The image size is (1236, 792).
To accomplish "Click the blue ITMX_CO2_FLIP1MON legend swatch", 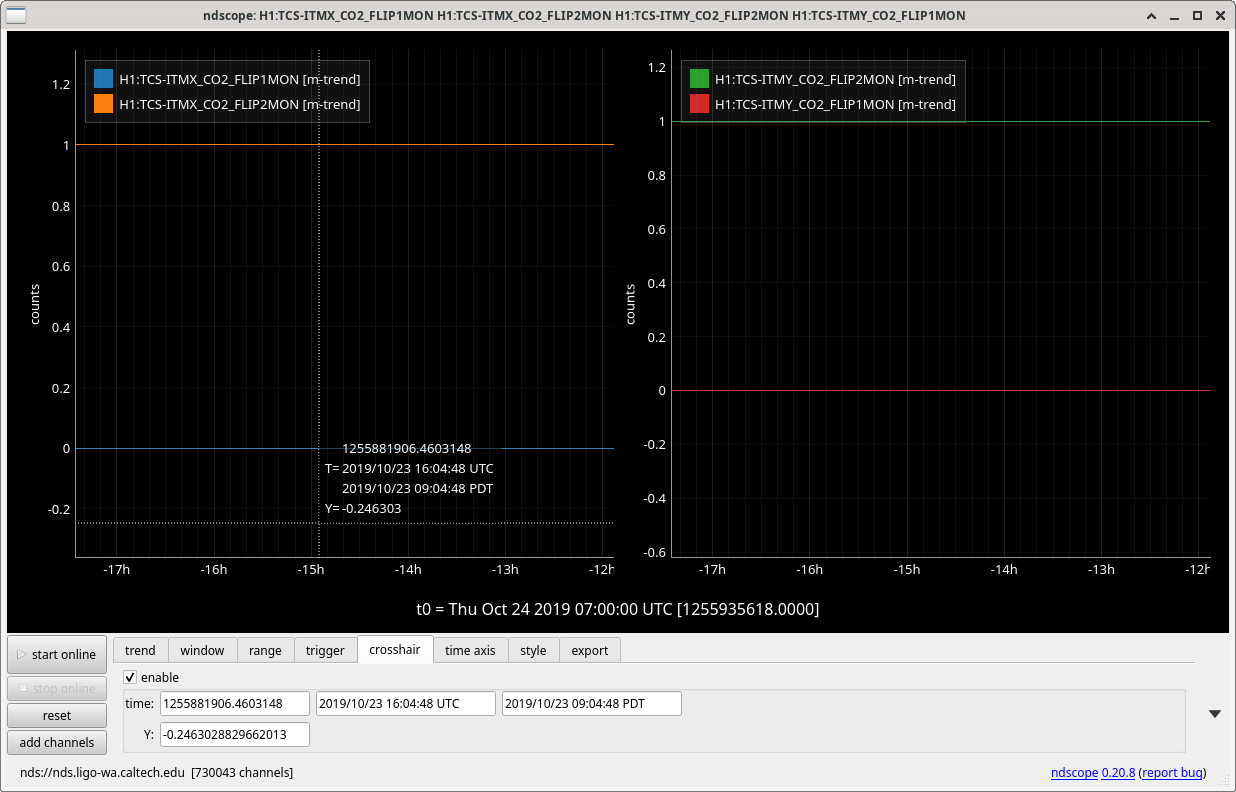I will [x=104, y=79].
